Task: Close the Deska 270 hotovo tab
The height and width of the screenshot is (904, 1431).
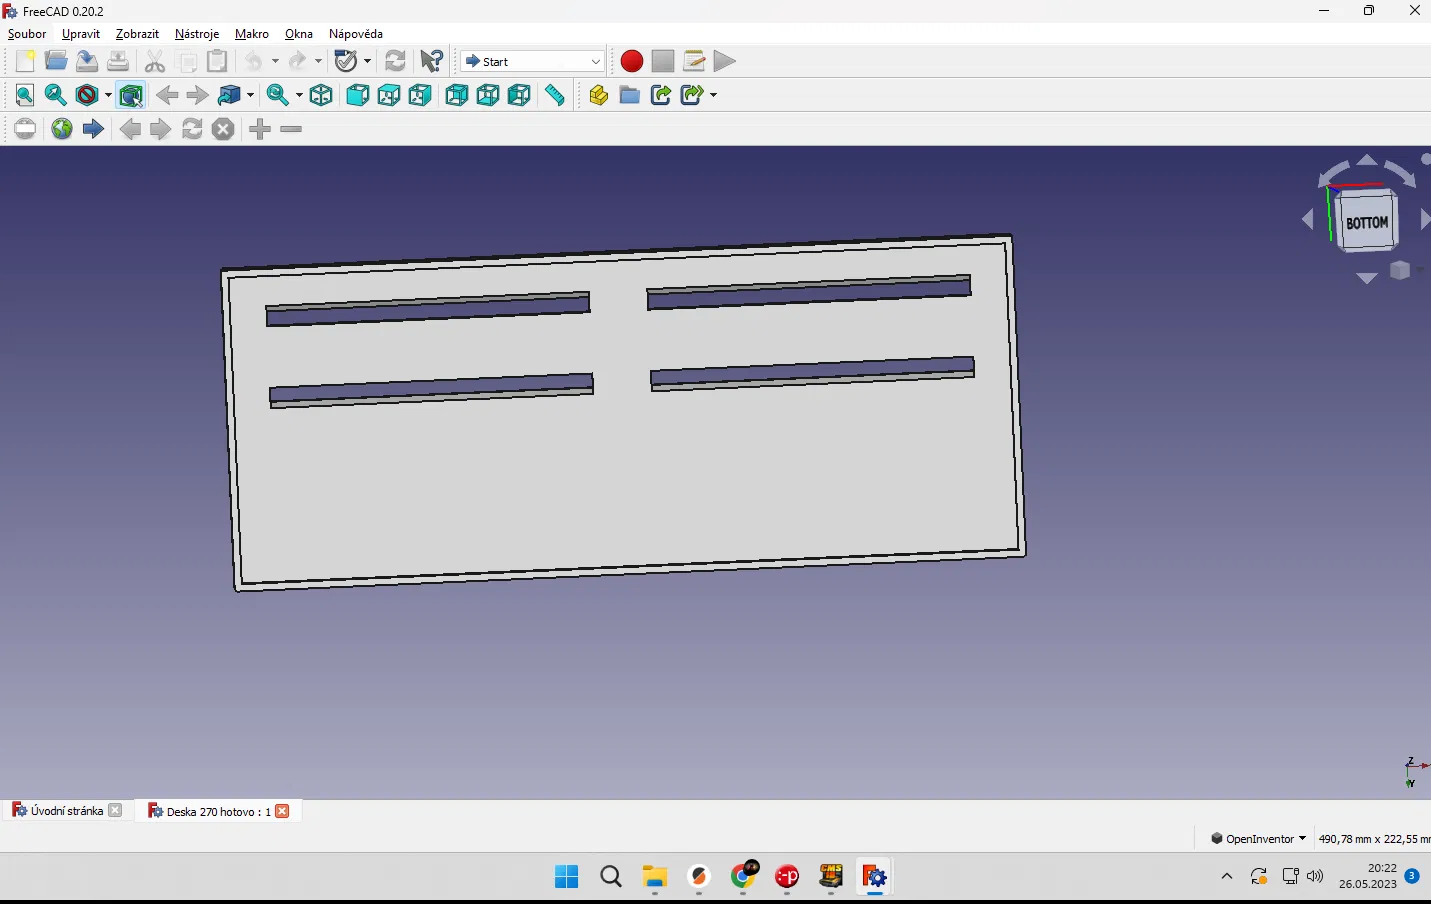Action: click(x=282, y=811)
